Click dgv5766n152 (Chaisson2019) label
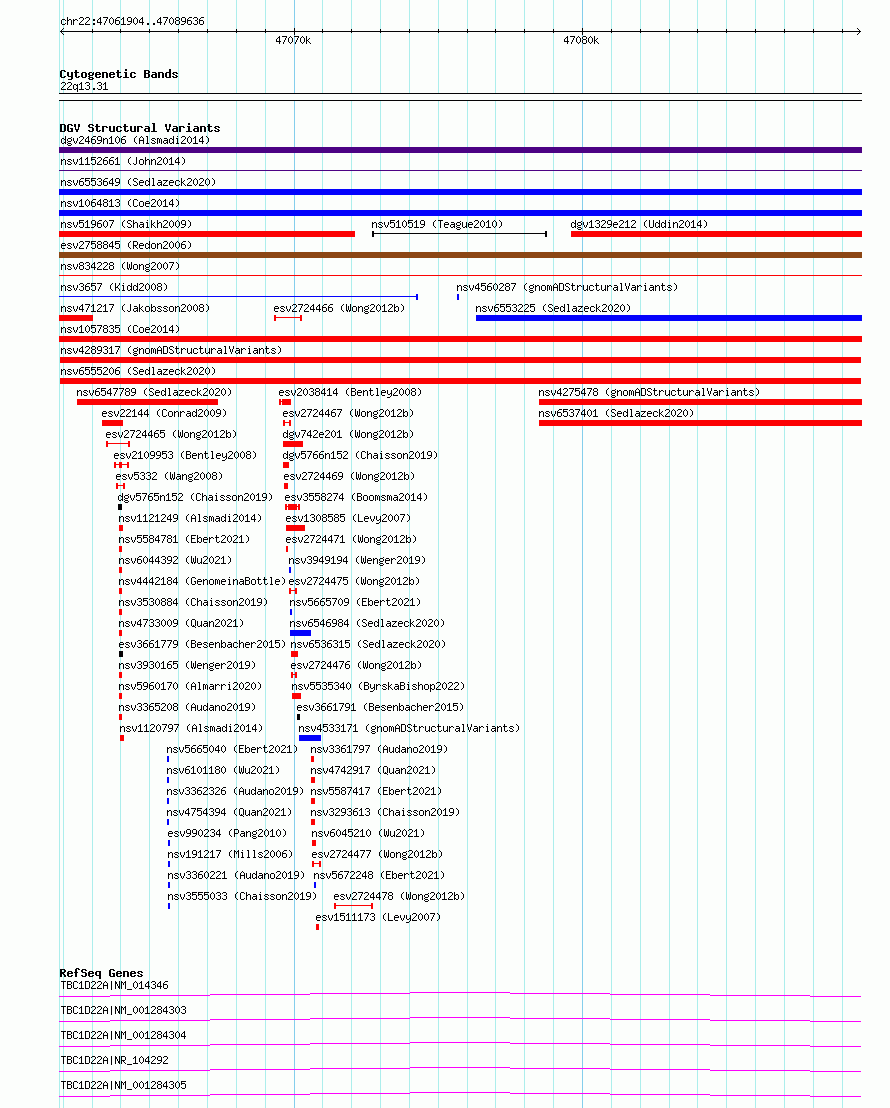This screenshot has height=1108, width=890. click(x=361, y=455)
